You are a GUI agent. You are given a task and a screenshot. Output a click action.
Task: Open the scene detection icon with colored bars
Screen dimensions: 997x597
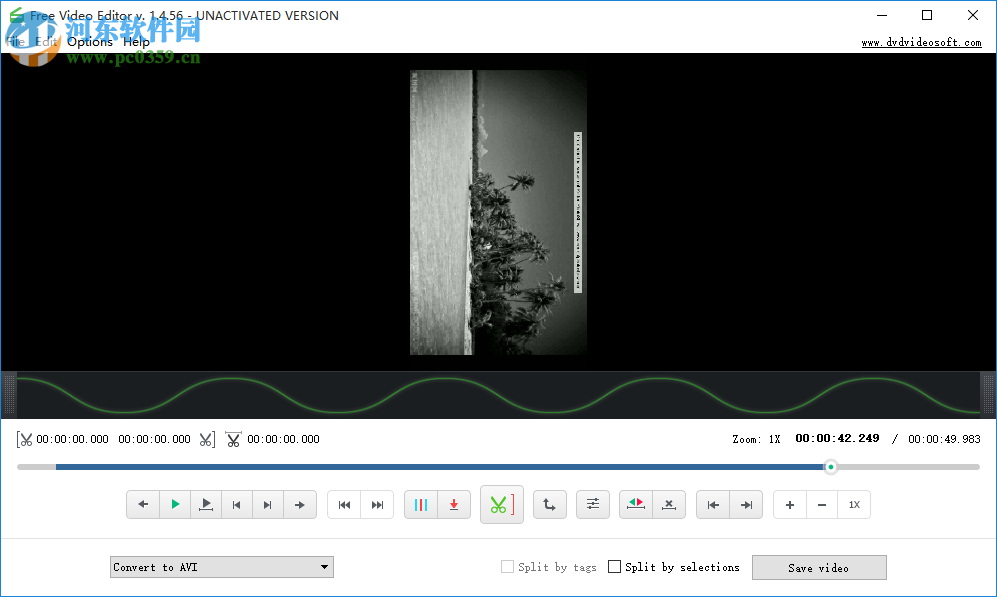coord(421,504)
